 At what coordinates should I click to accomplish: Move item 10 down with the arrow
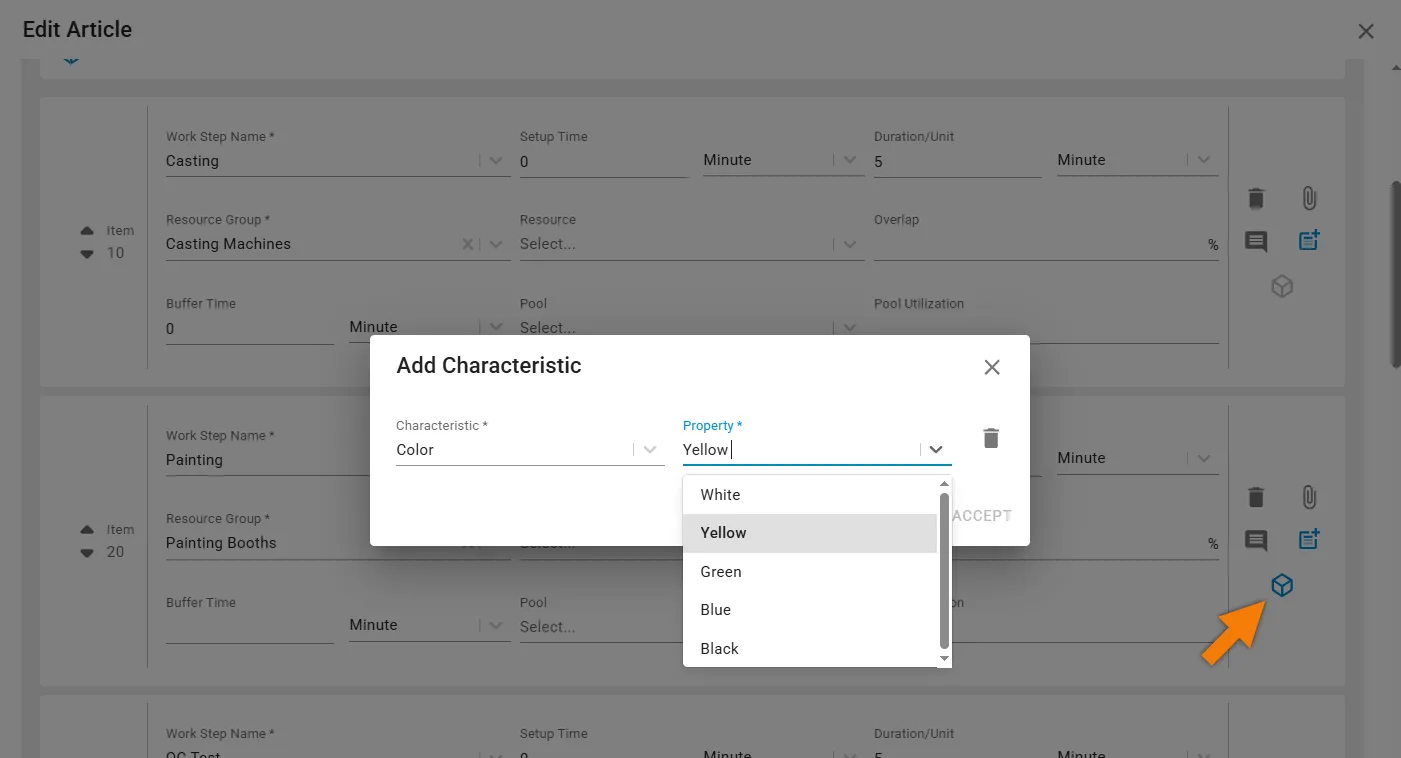[x=87, y=254]
